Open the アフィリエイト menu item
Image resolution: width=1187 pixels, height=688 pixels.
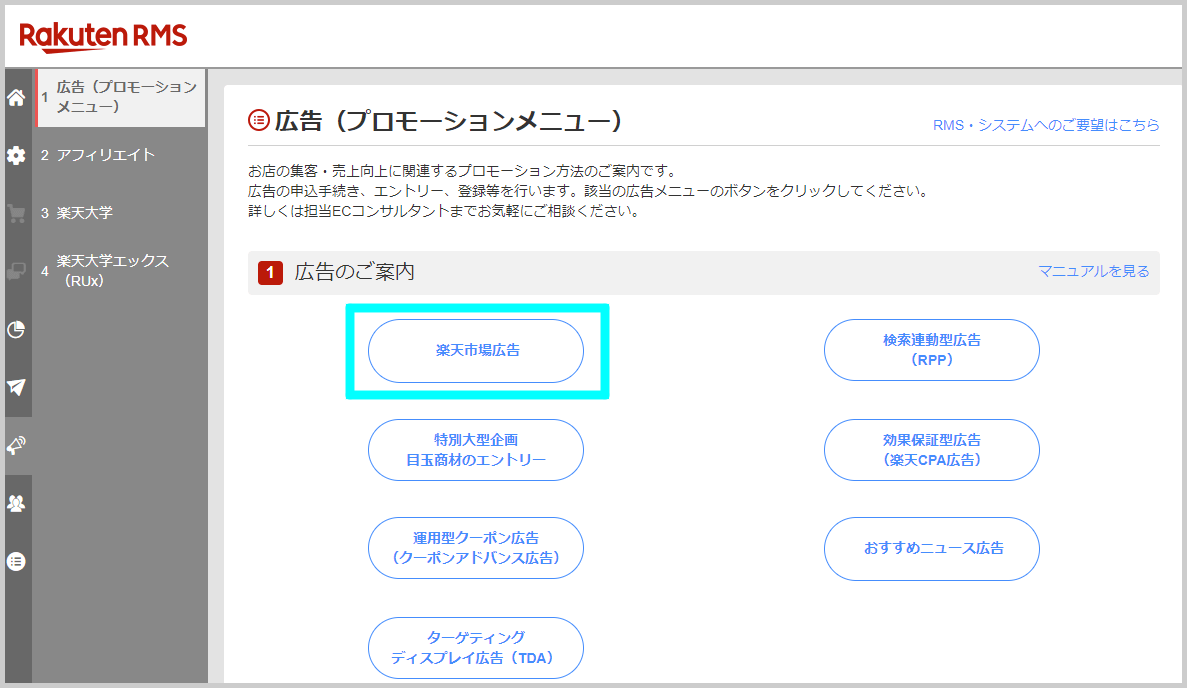pyautogui.click(x=105, y=155)
